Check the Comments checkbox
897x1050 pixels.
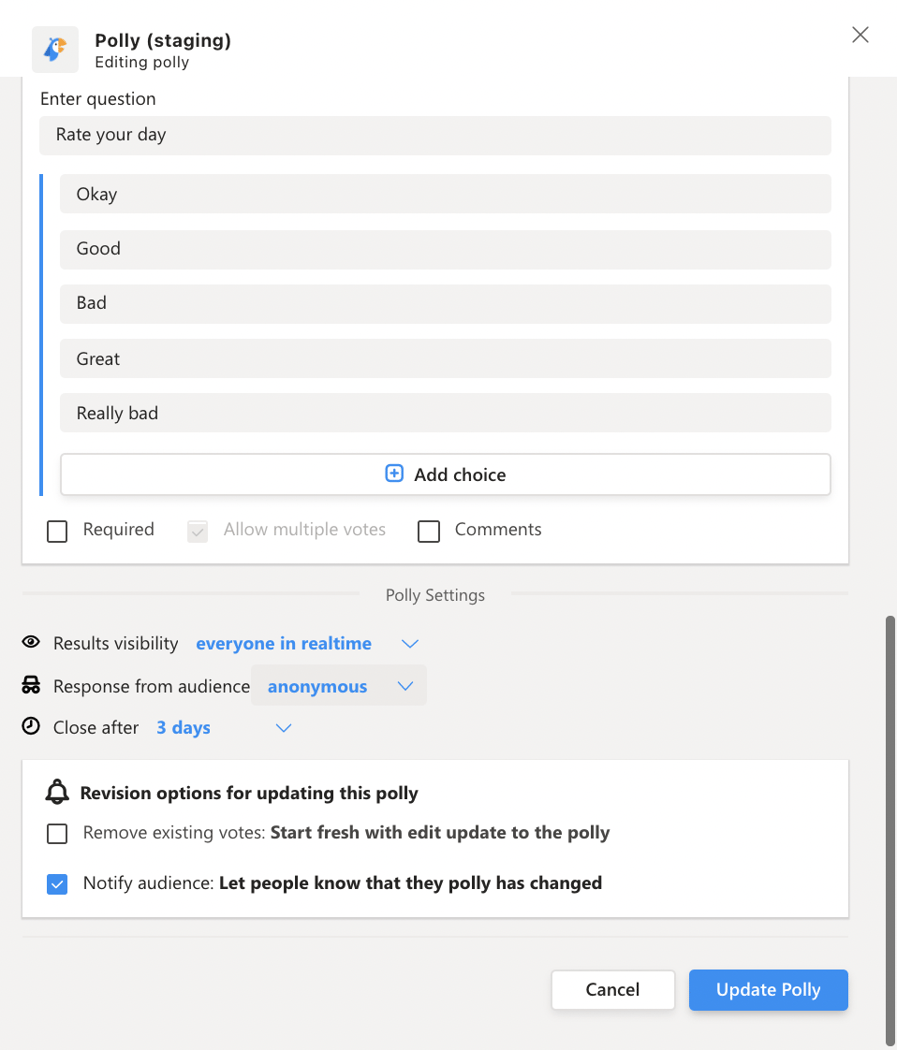point(429,531)
